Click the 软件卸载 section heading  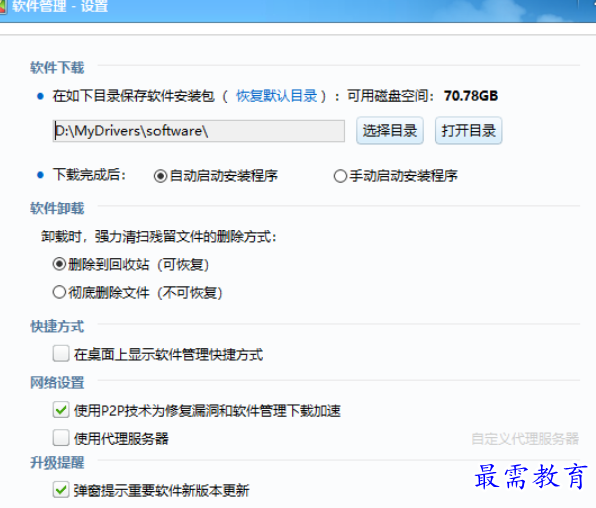point(57,208)
